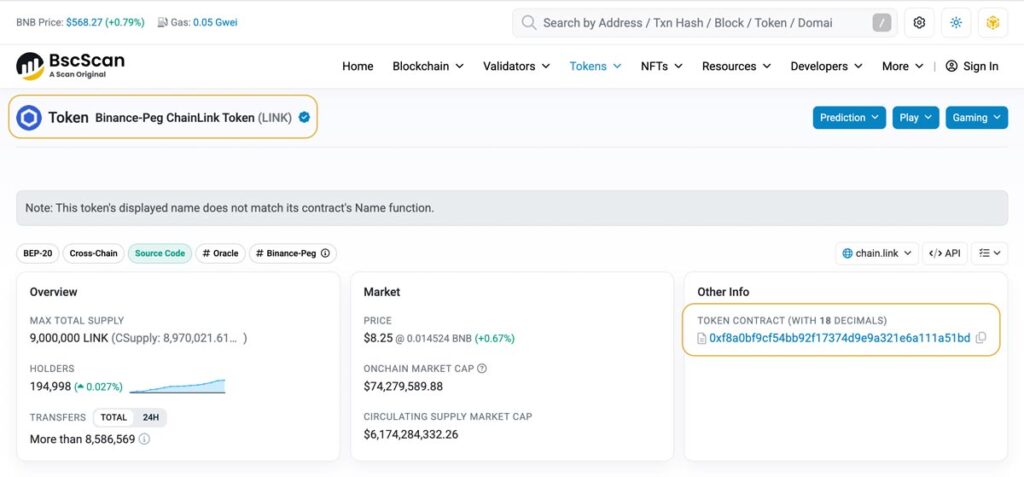Viewport: 1024px width, 477px height.
Task: Click the # Binance-Peg tag
Action: (x=293, y=254)
